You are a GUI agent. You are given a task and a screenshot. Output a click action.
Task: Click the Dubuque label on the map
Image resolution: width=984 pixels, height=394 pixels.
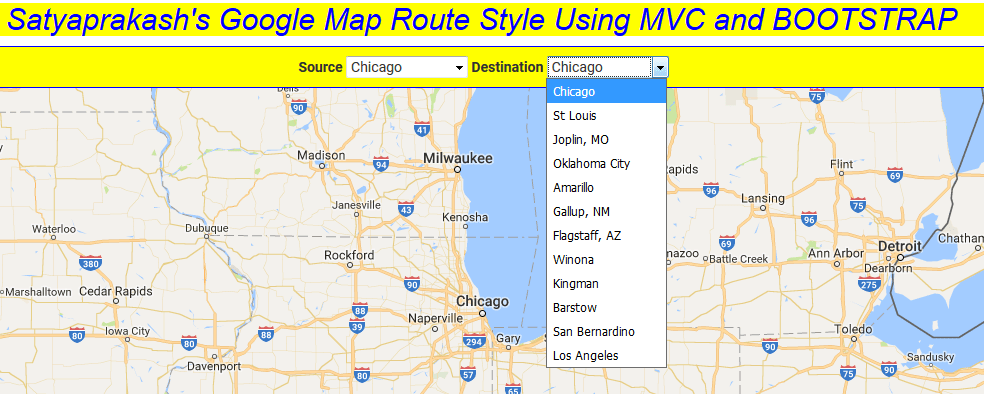coord(206,228)
